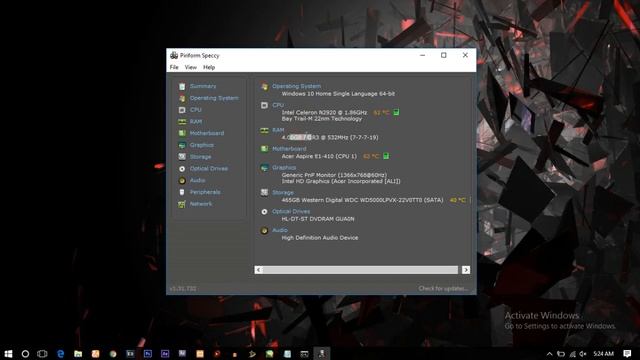Open the View menu
Screen dimensions: 640x360
pos(191,67)
